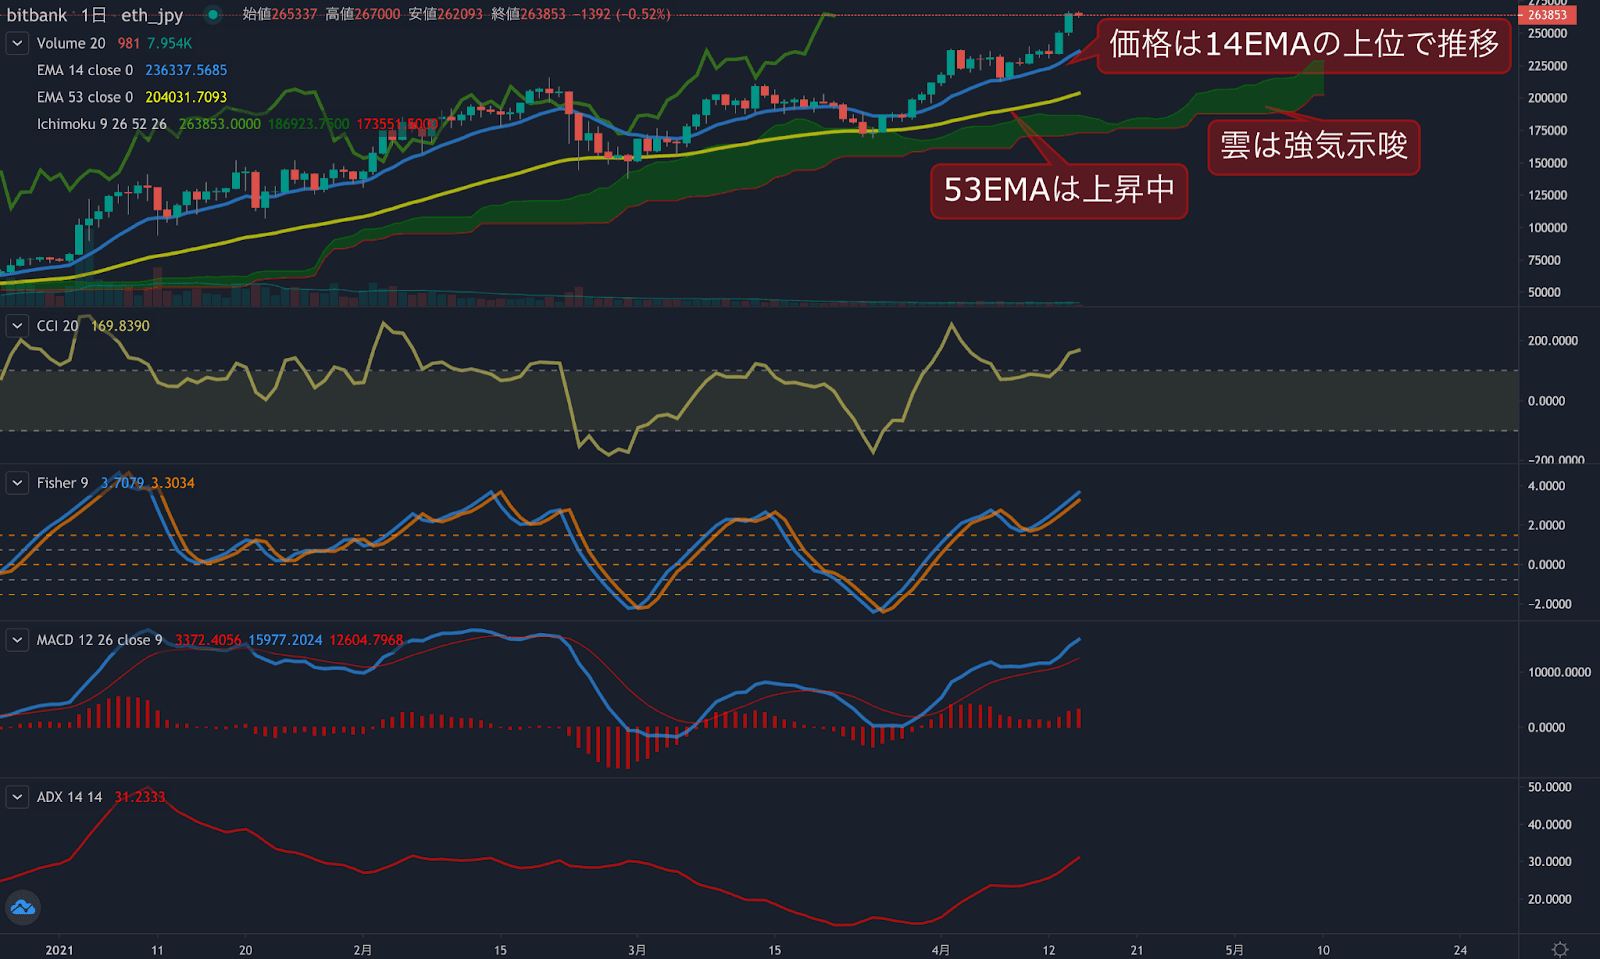Click the bitbank symbol name
The width and height of the screenshot is (1600, 959).
click(x=37, y=15)
